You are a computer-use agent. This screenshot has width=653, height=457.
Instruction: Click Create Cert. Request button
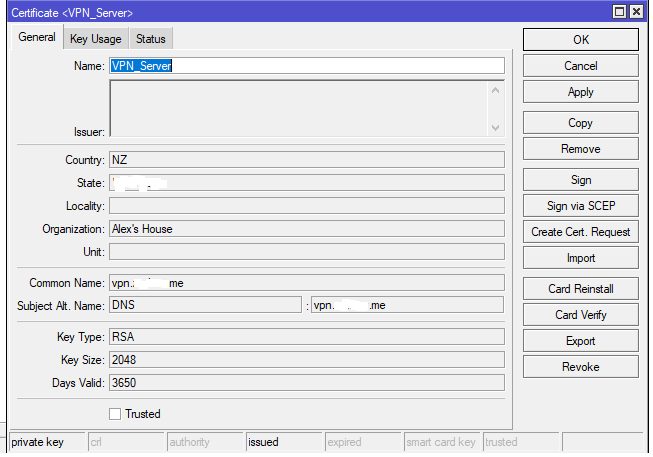tap(581, 232)
